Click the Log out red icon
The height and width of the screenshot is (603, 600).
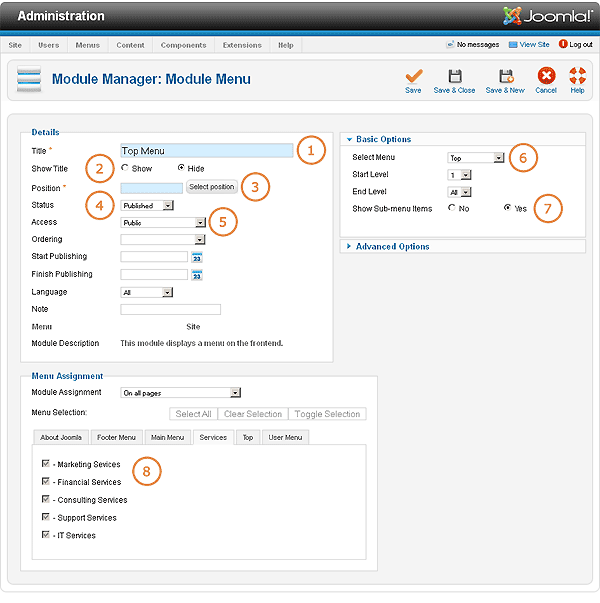click(x=563, y=44)
